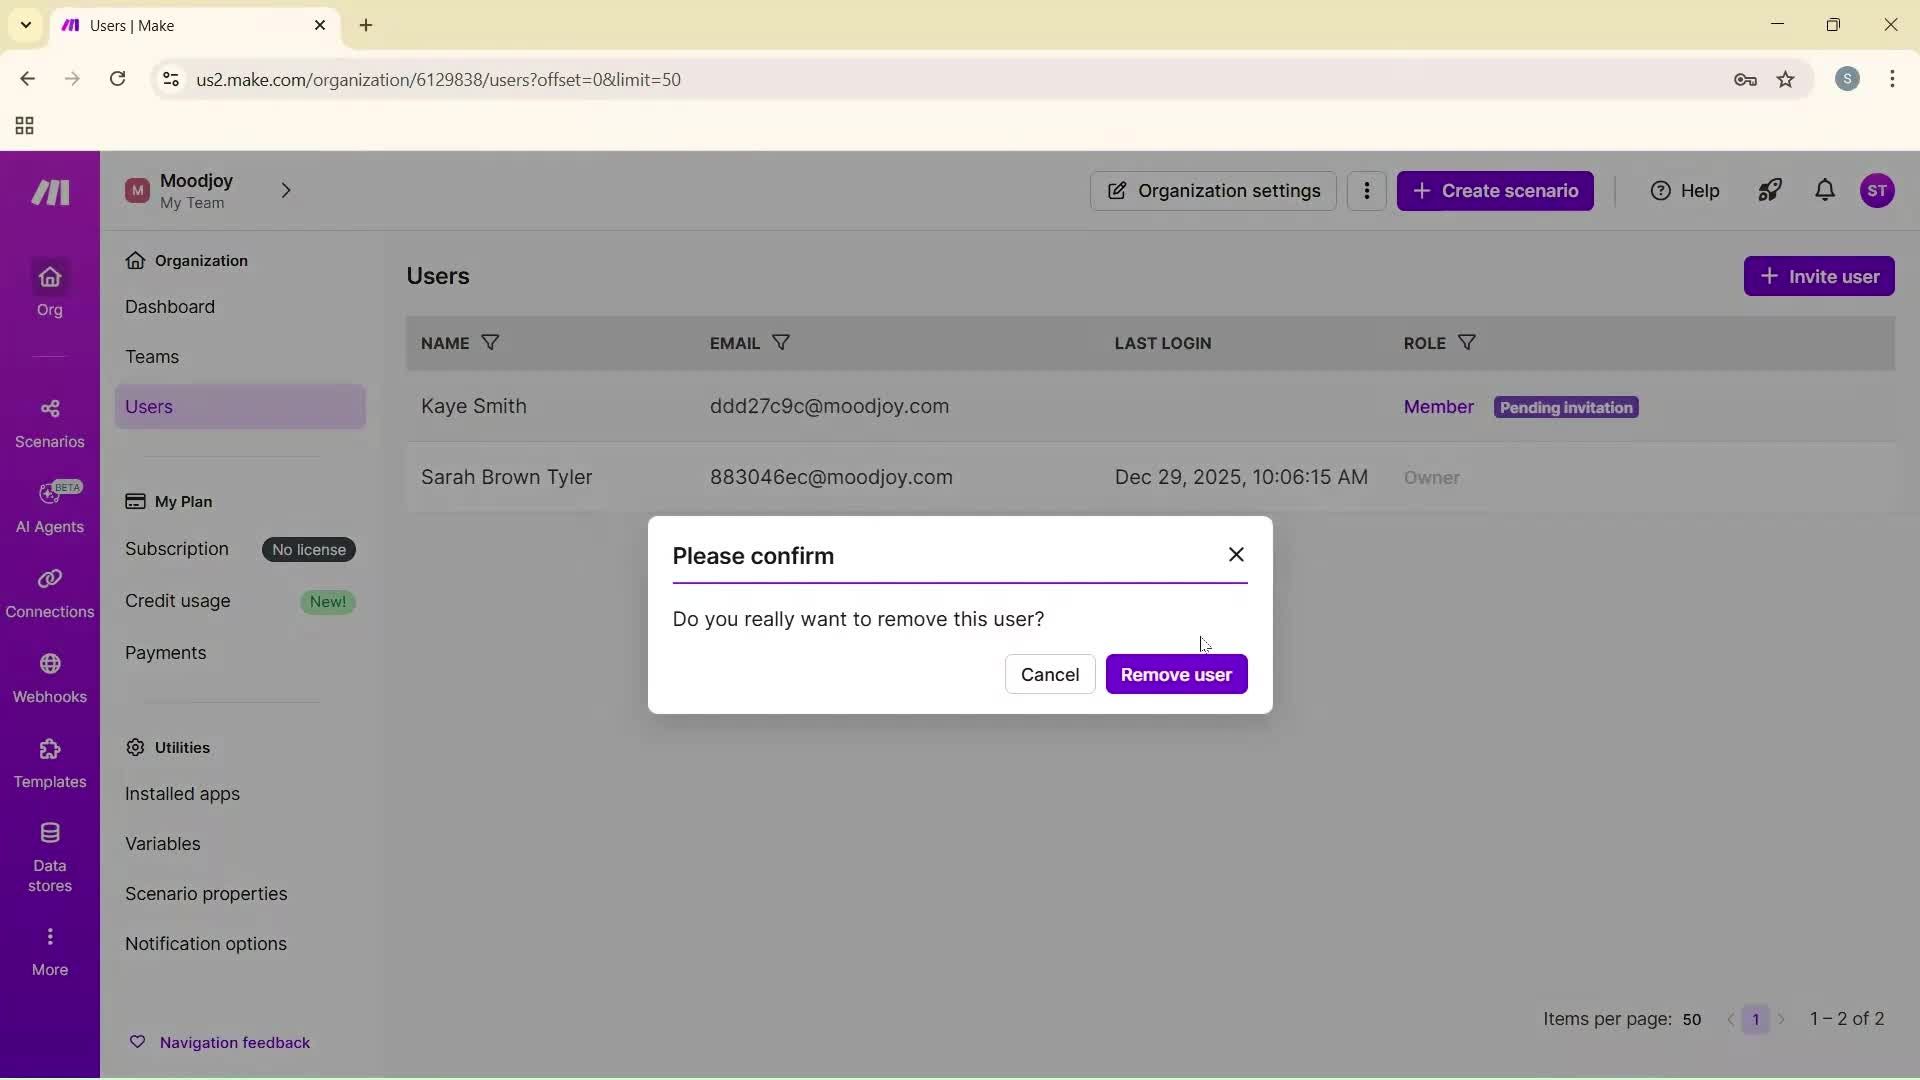Viewport: 1920px width, 1080px height.
Task: Open the items per page dropdown
Action: (1693, 1019)
